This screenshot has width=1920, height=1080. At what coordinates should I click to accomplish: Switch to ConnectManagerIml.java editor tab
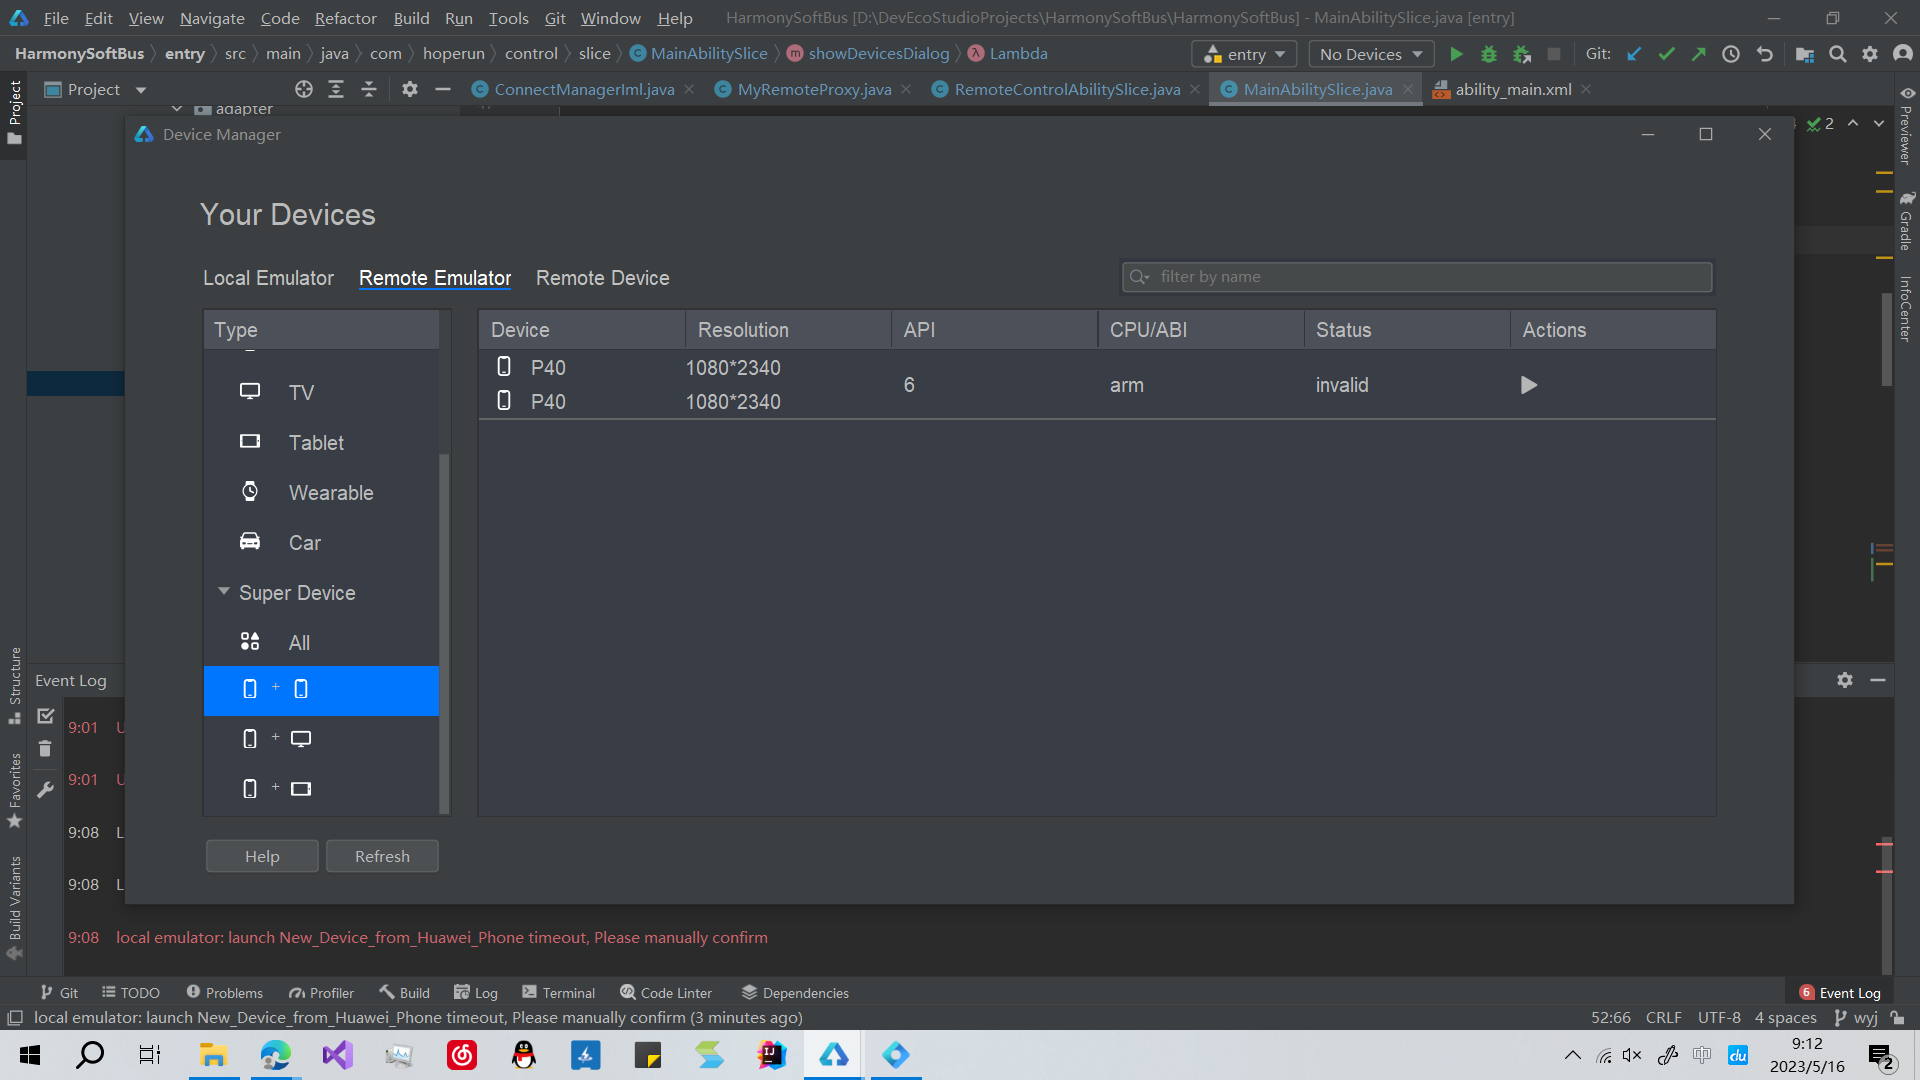[584, 89]
